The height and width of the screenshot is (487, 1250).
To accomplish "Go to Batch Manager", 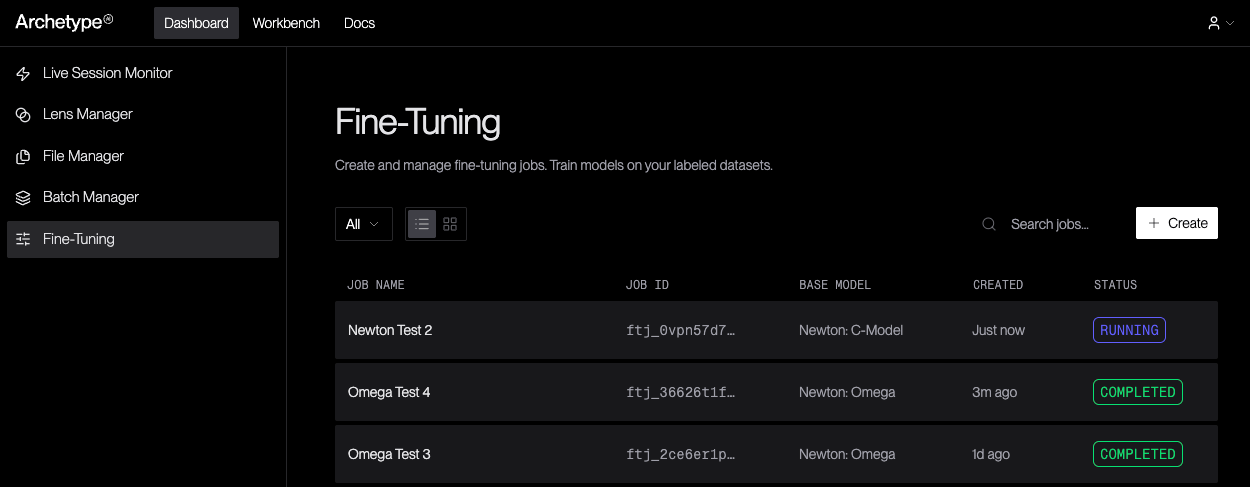I will (x=143, y=198).
